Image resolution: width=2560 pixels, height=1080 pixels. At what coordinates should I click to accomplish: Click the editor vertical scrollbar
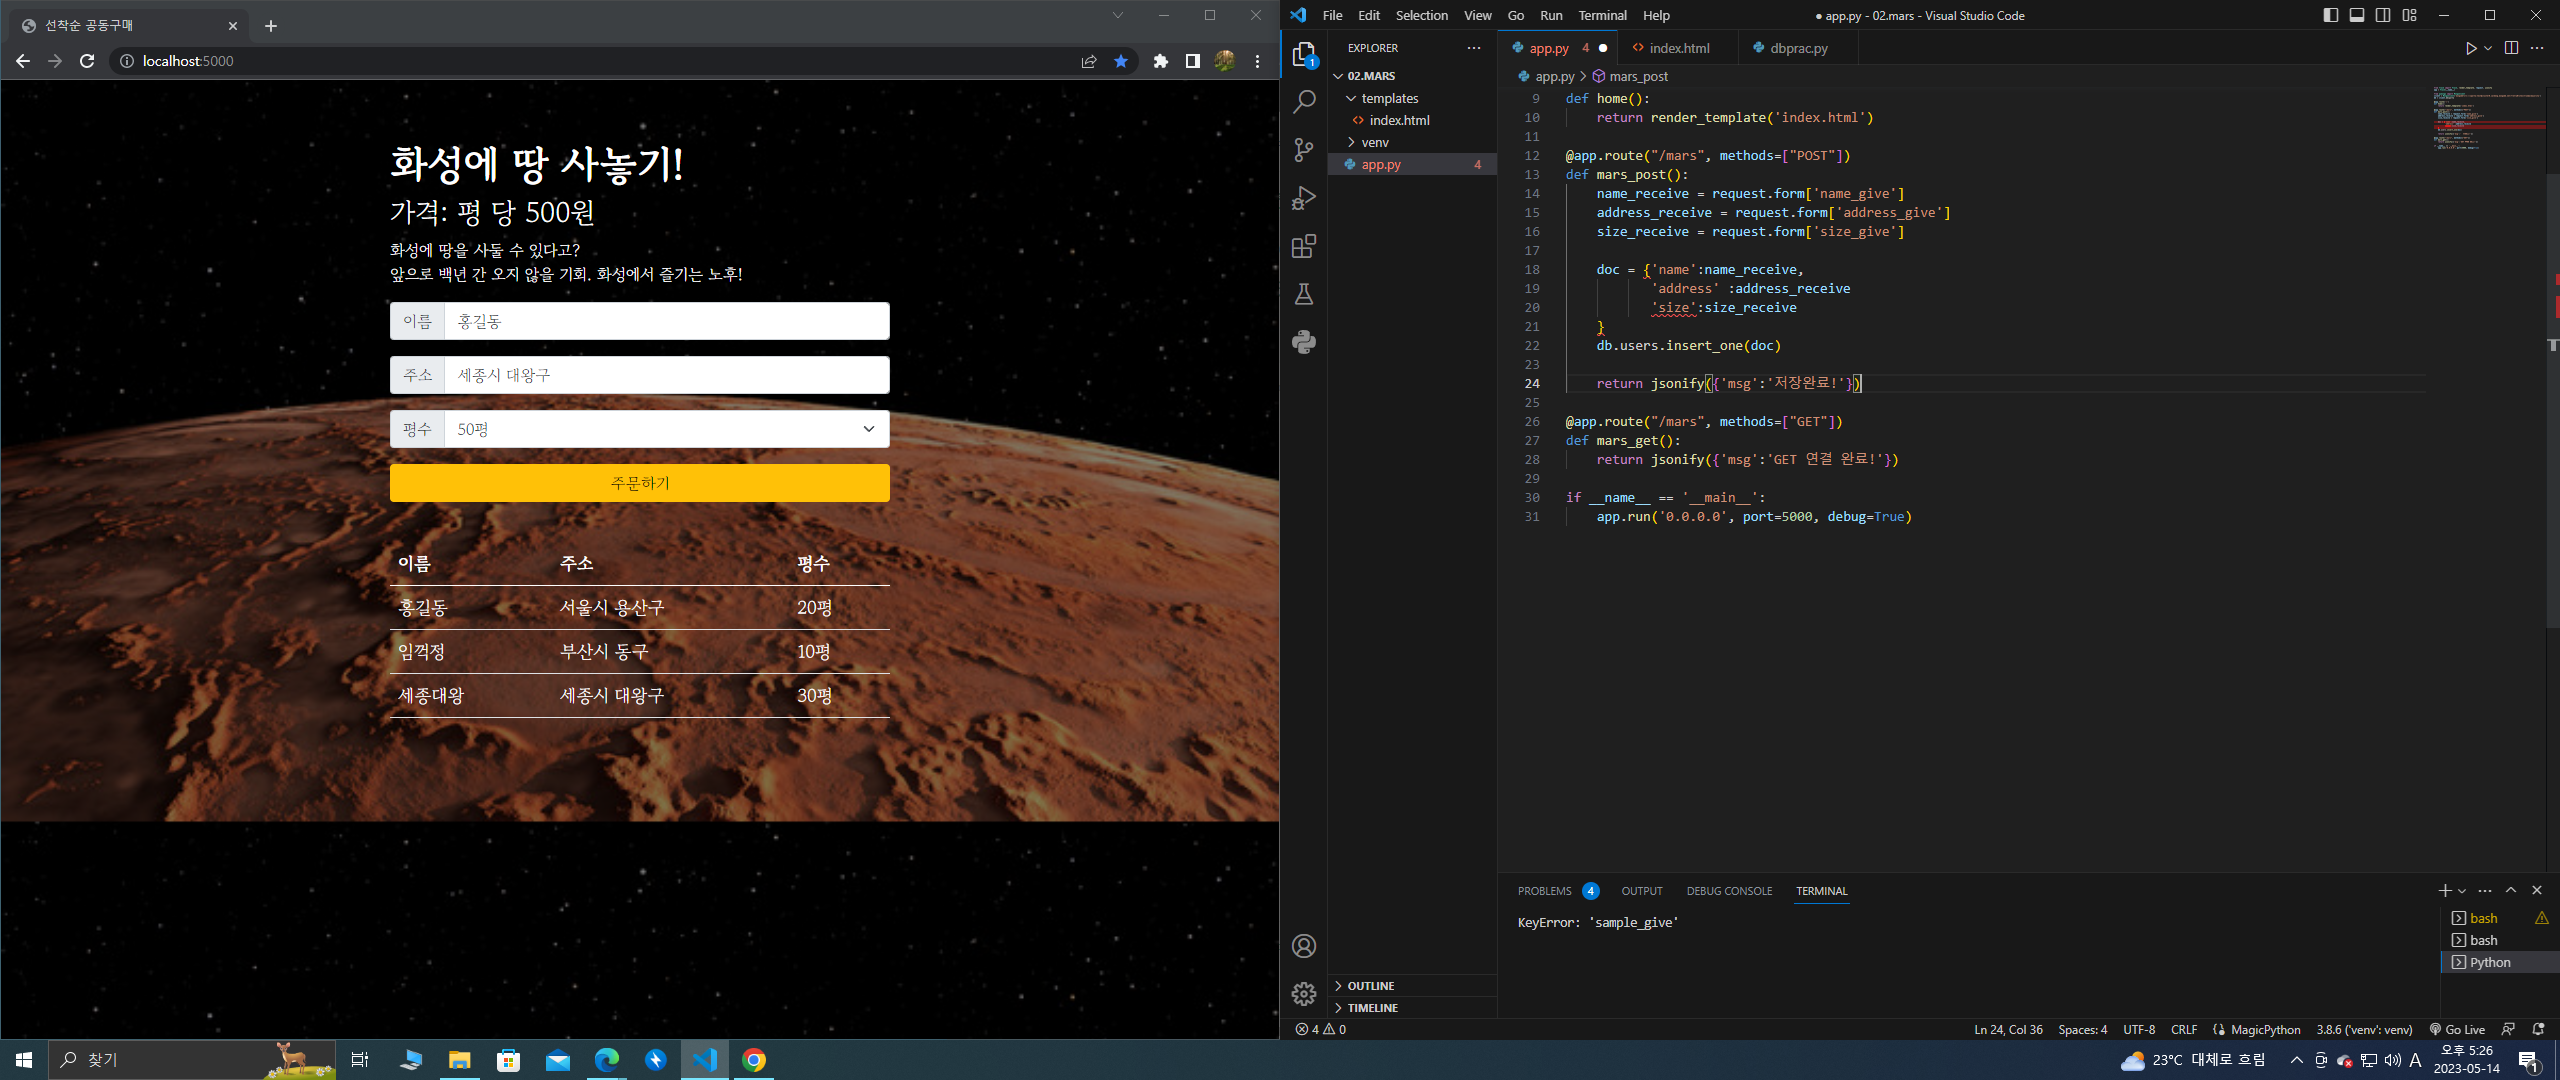tap(2553, 400)
